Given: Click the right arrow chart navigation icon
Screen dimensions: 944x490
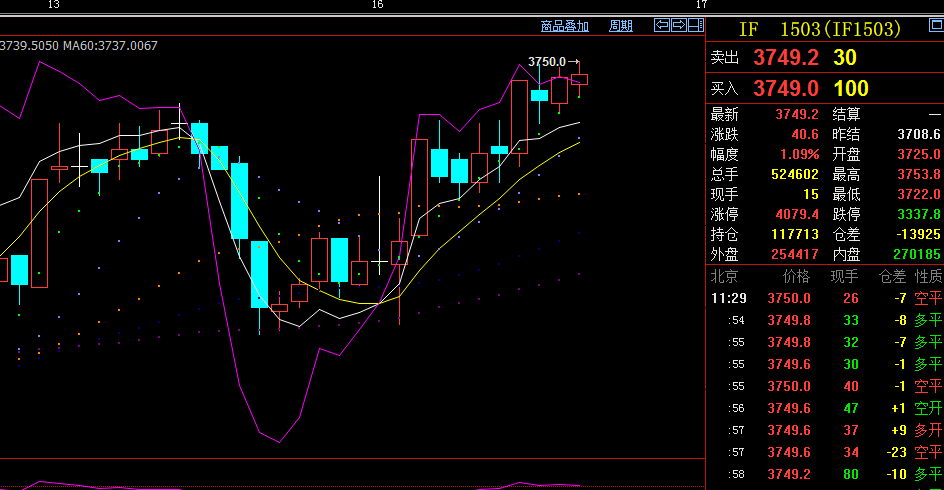Looking at the screenshot, I should 677,25.
